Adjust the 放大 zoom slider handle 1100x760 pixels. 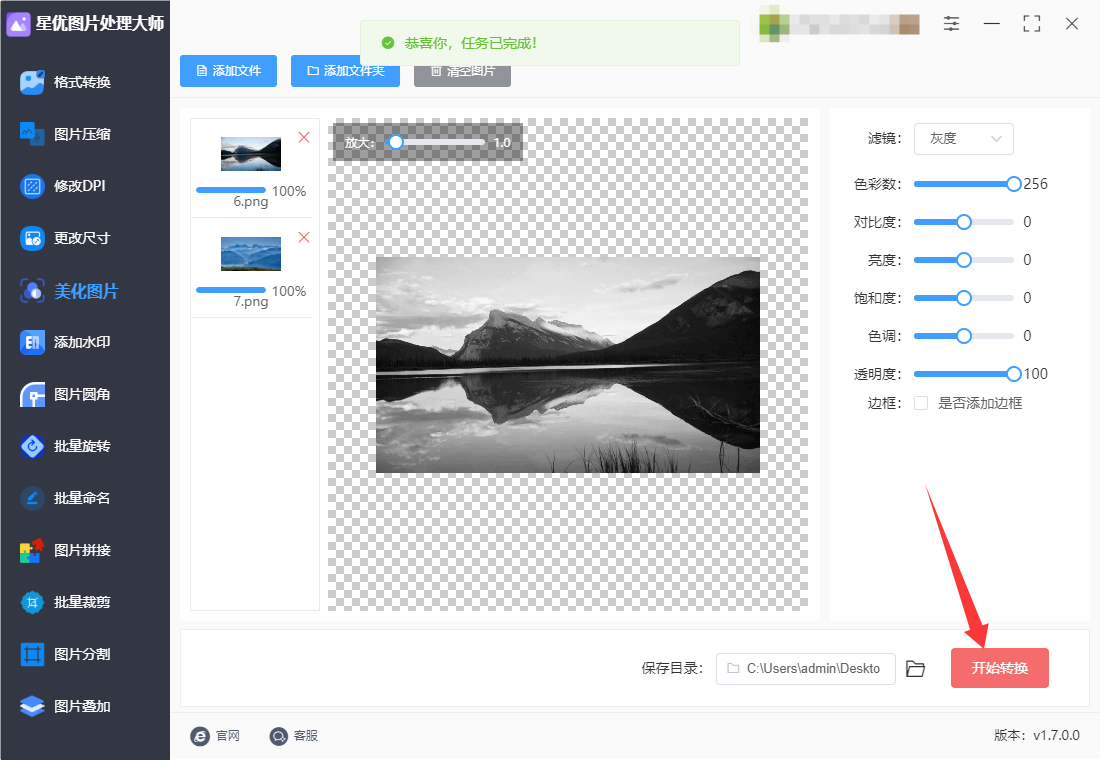click(x=396, y=142)
